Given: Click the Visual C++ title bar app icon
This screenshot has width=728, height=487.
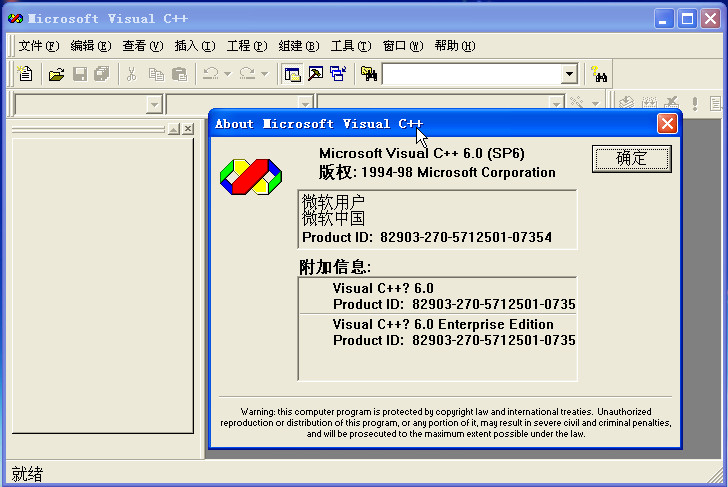Looking at the screenshot, I should [x=15, y=19].
